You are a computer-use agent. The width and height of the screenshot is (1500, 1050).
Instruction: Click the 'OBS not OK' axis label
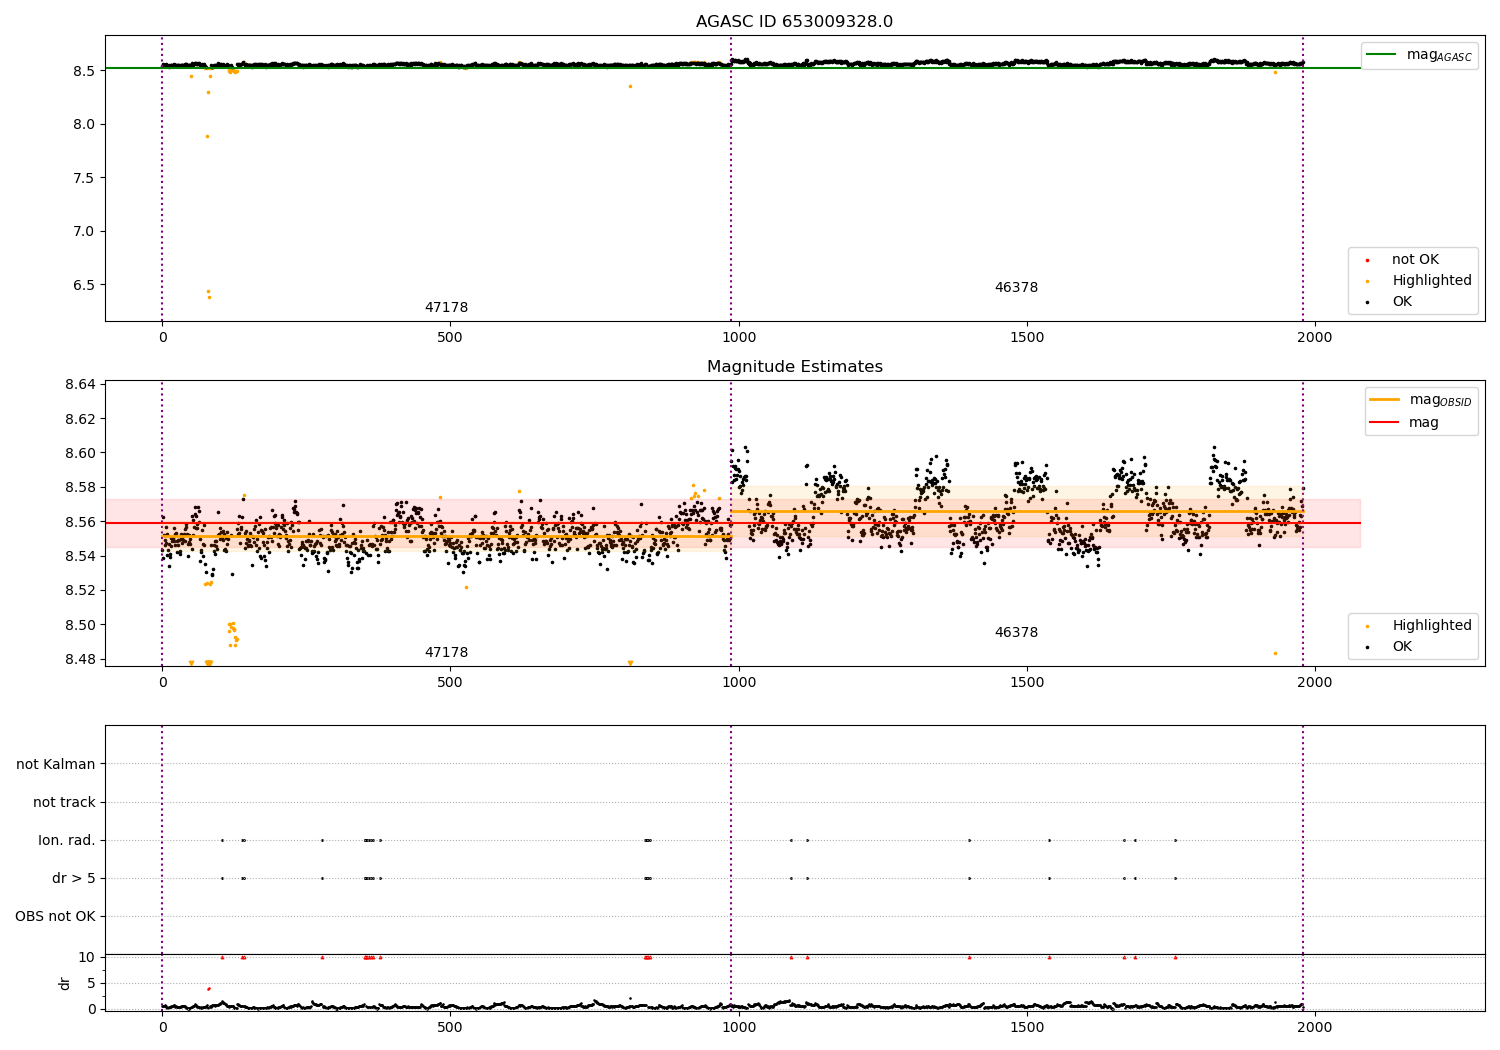point(56,917)
